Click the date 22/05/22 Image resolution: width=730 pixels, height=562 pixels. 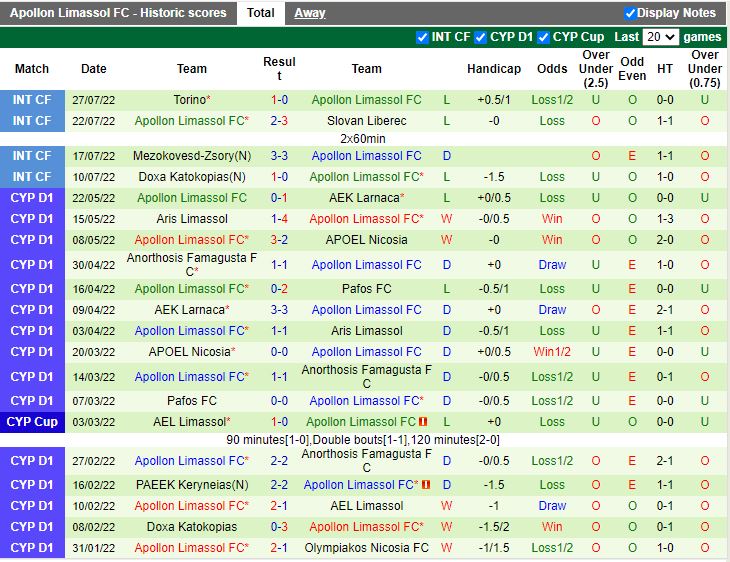[94, 198]
